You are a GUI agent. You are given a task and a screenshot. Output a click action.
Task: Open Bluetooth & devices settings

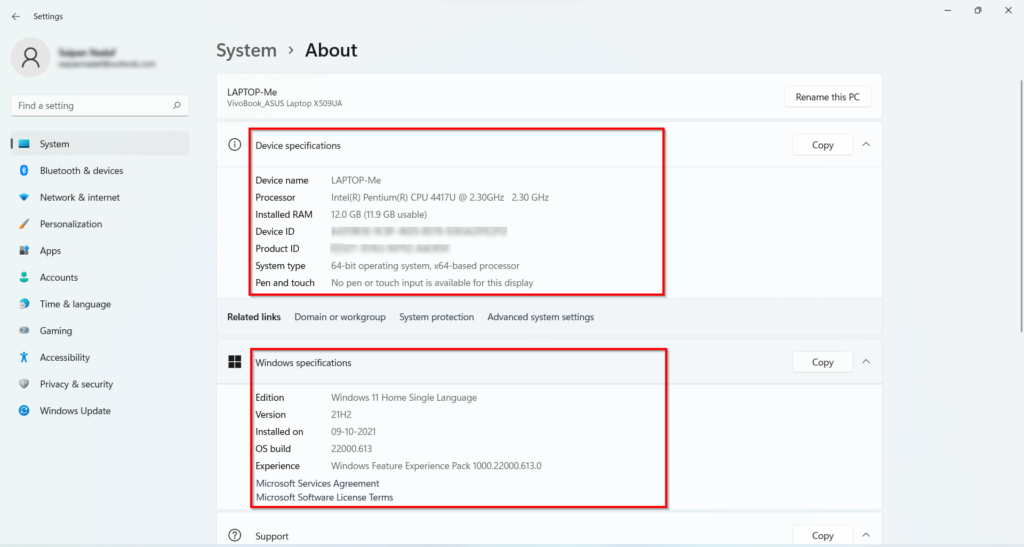(x=100, y=170)
